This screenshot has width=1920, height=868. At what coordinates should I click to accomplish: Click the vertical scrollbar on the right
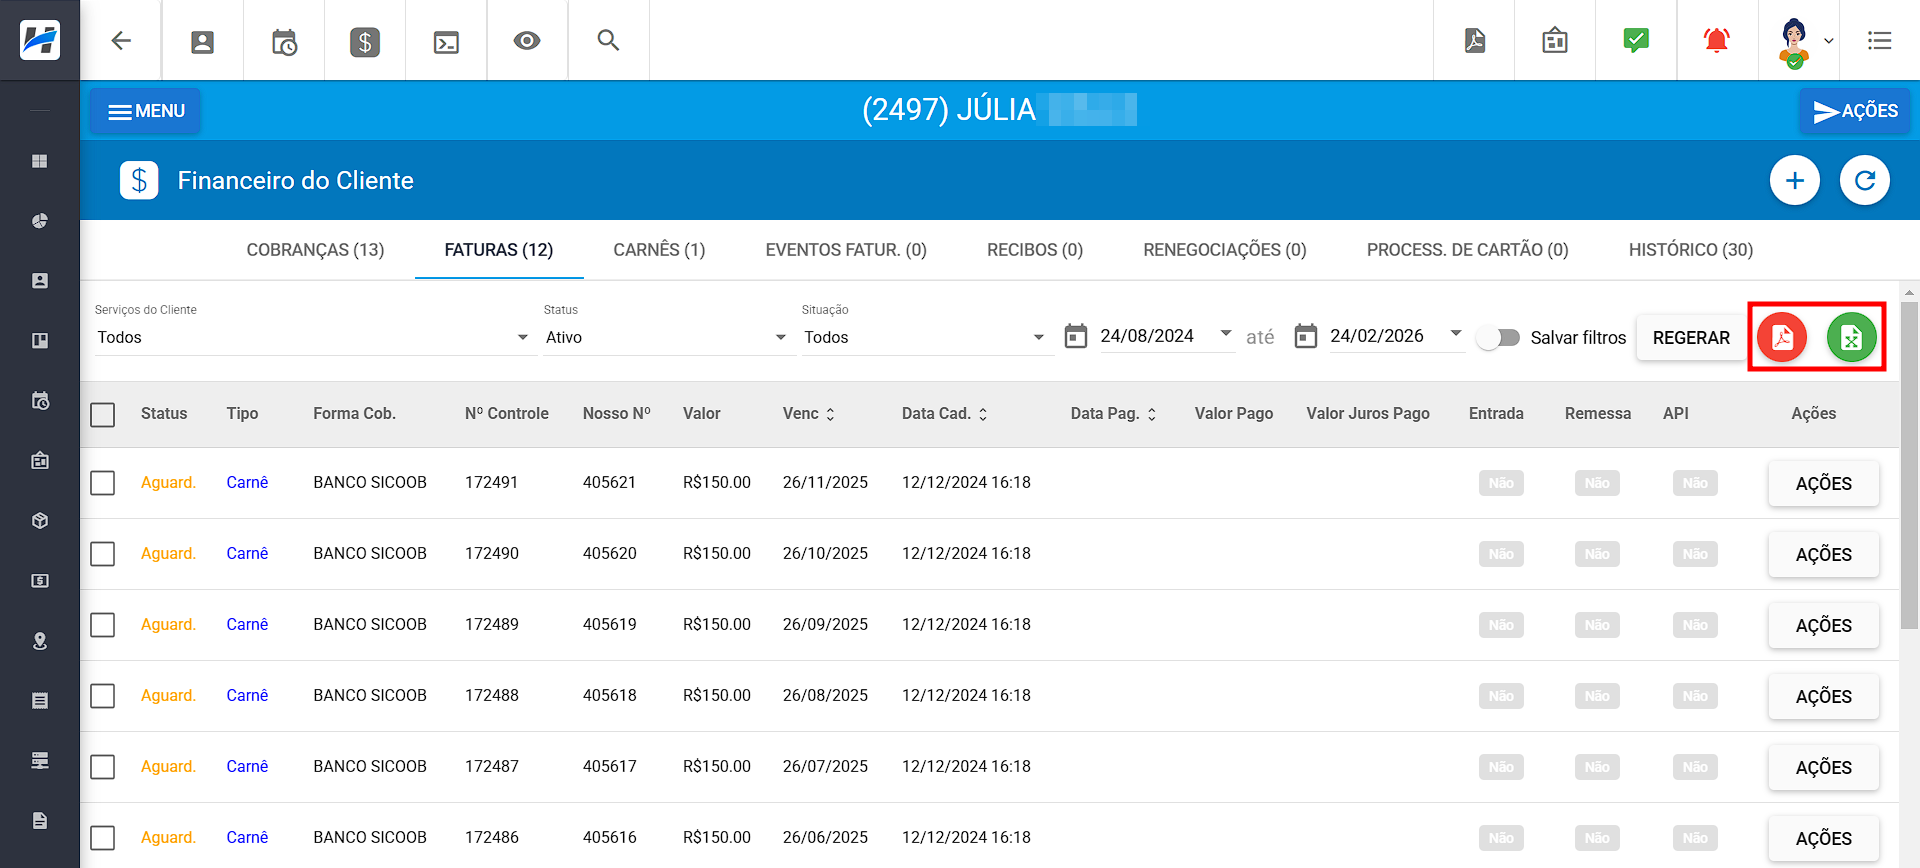[1909, 465]
